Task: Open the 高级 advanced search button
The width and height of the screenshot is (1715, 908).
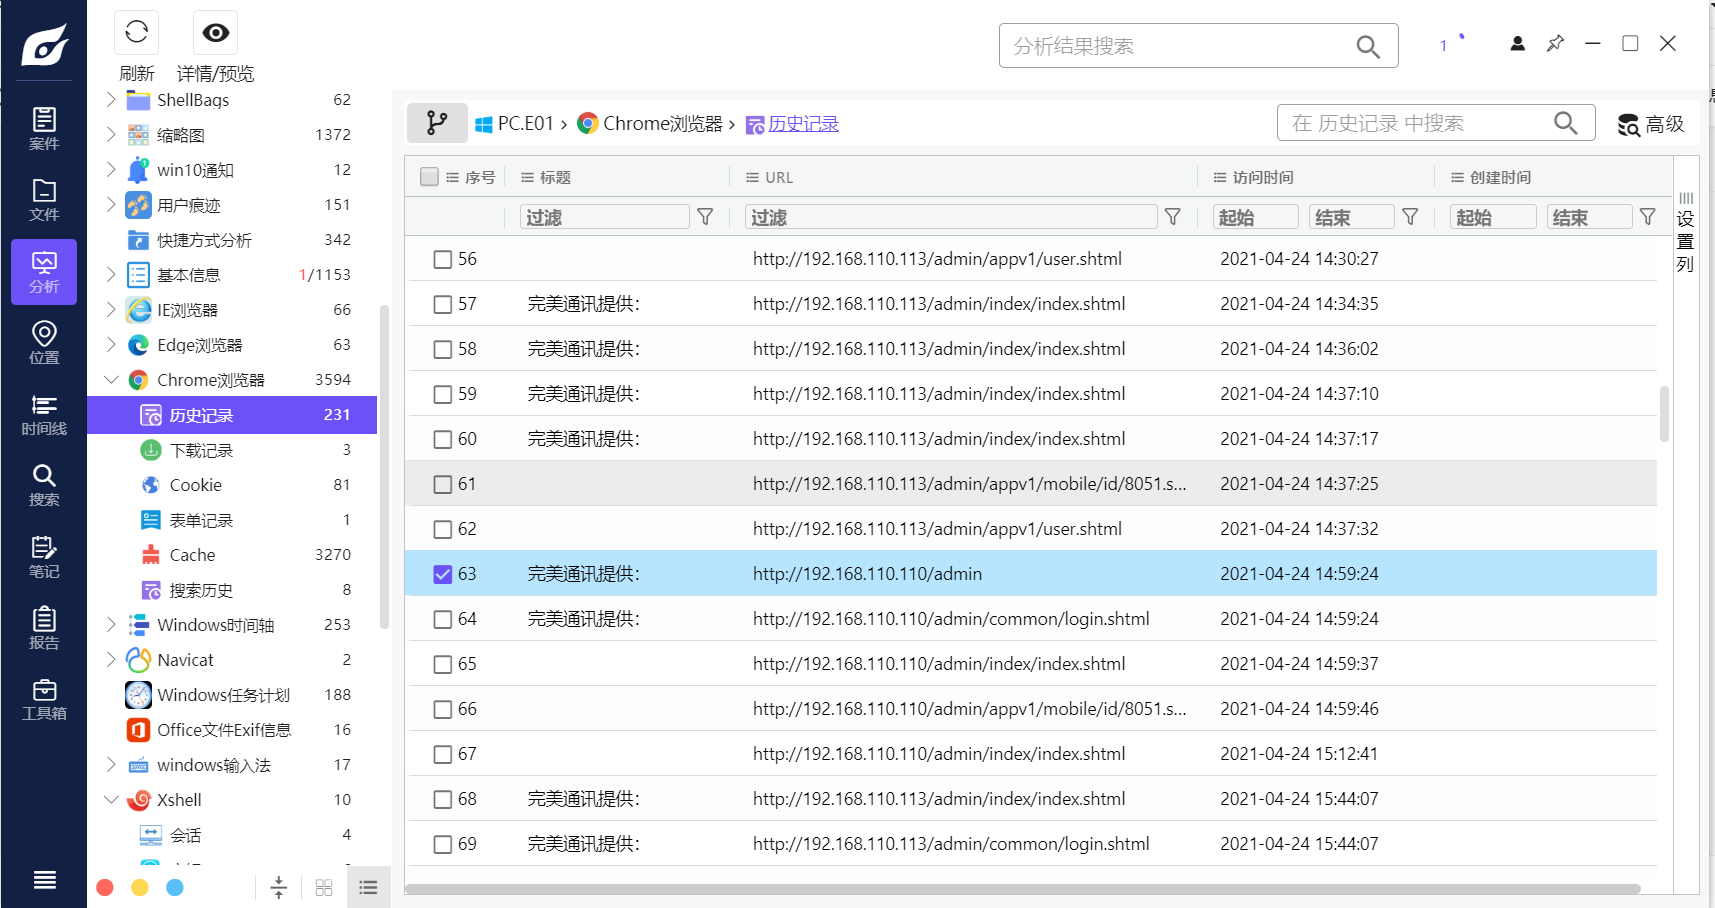Action: tap(1651, 124)
